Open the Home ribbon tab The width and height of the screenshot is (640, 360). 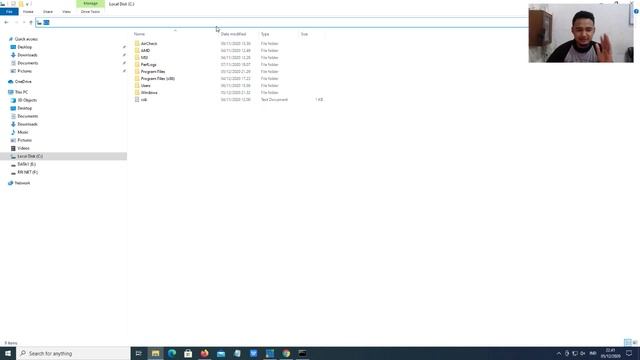28,12
